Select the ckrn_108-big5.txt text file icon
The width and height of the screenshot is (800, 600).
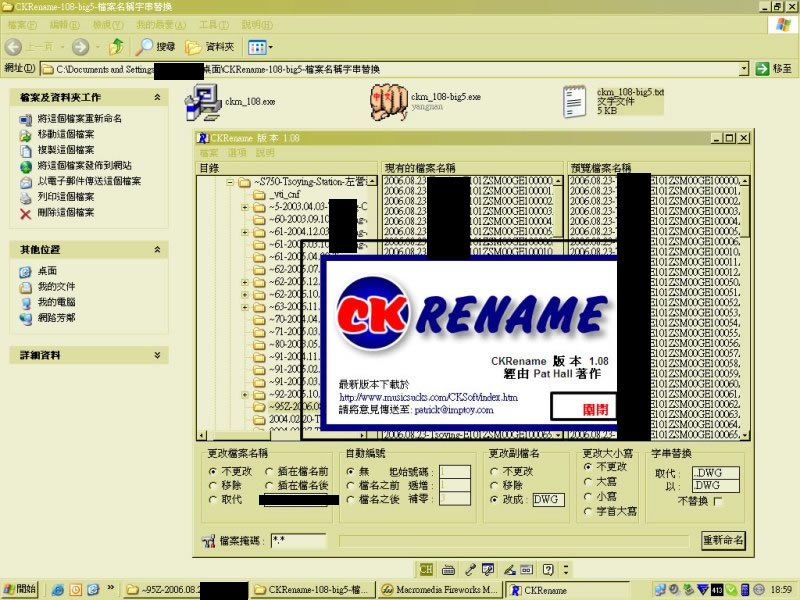574,102
